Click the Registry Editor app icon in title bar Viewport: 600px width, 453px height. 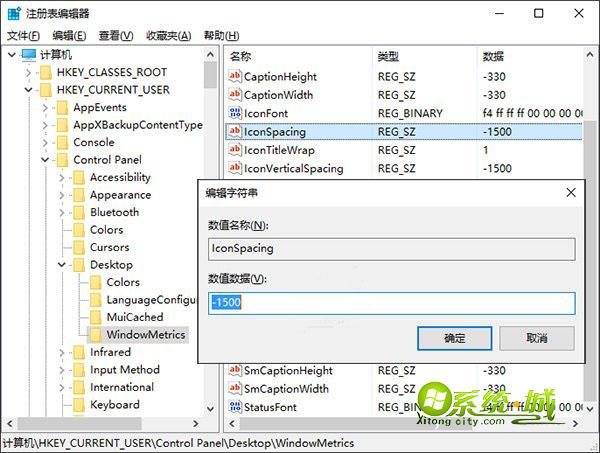[14, 13]
